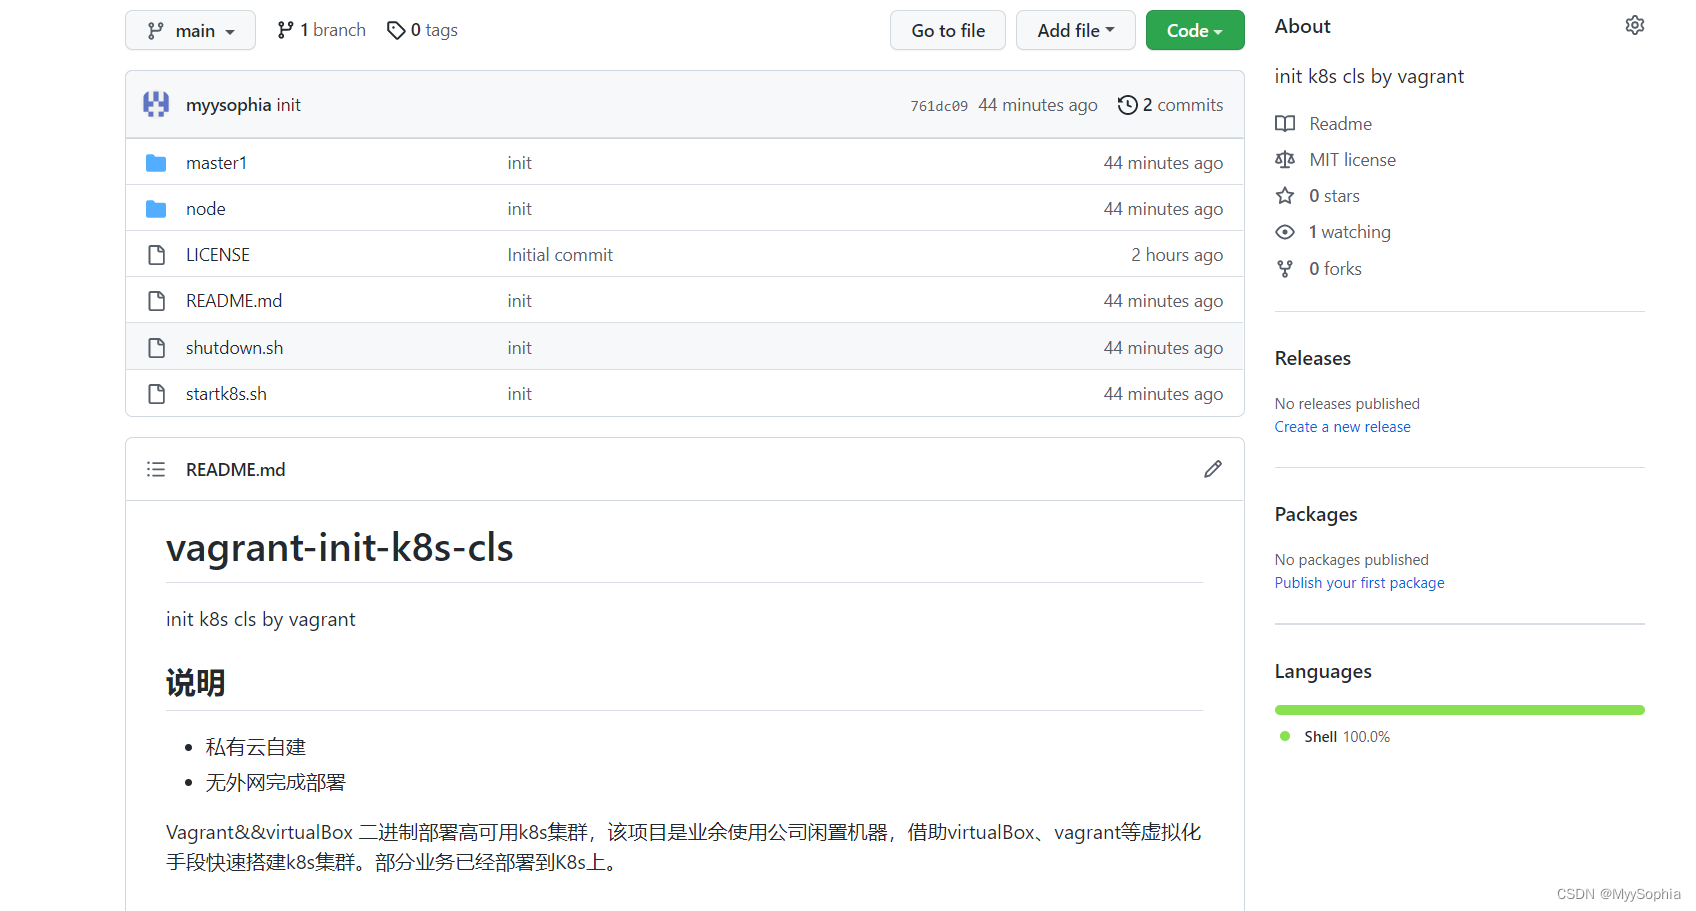Click the green Shell language bar
Image resolution: width=1696 pixels, height=911 pixels.
1459,709
